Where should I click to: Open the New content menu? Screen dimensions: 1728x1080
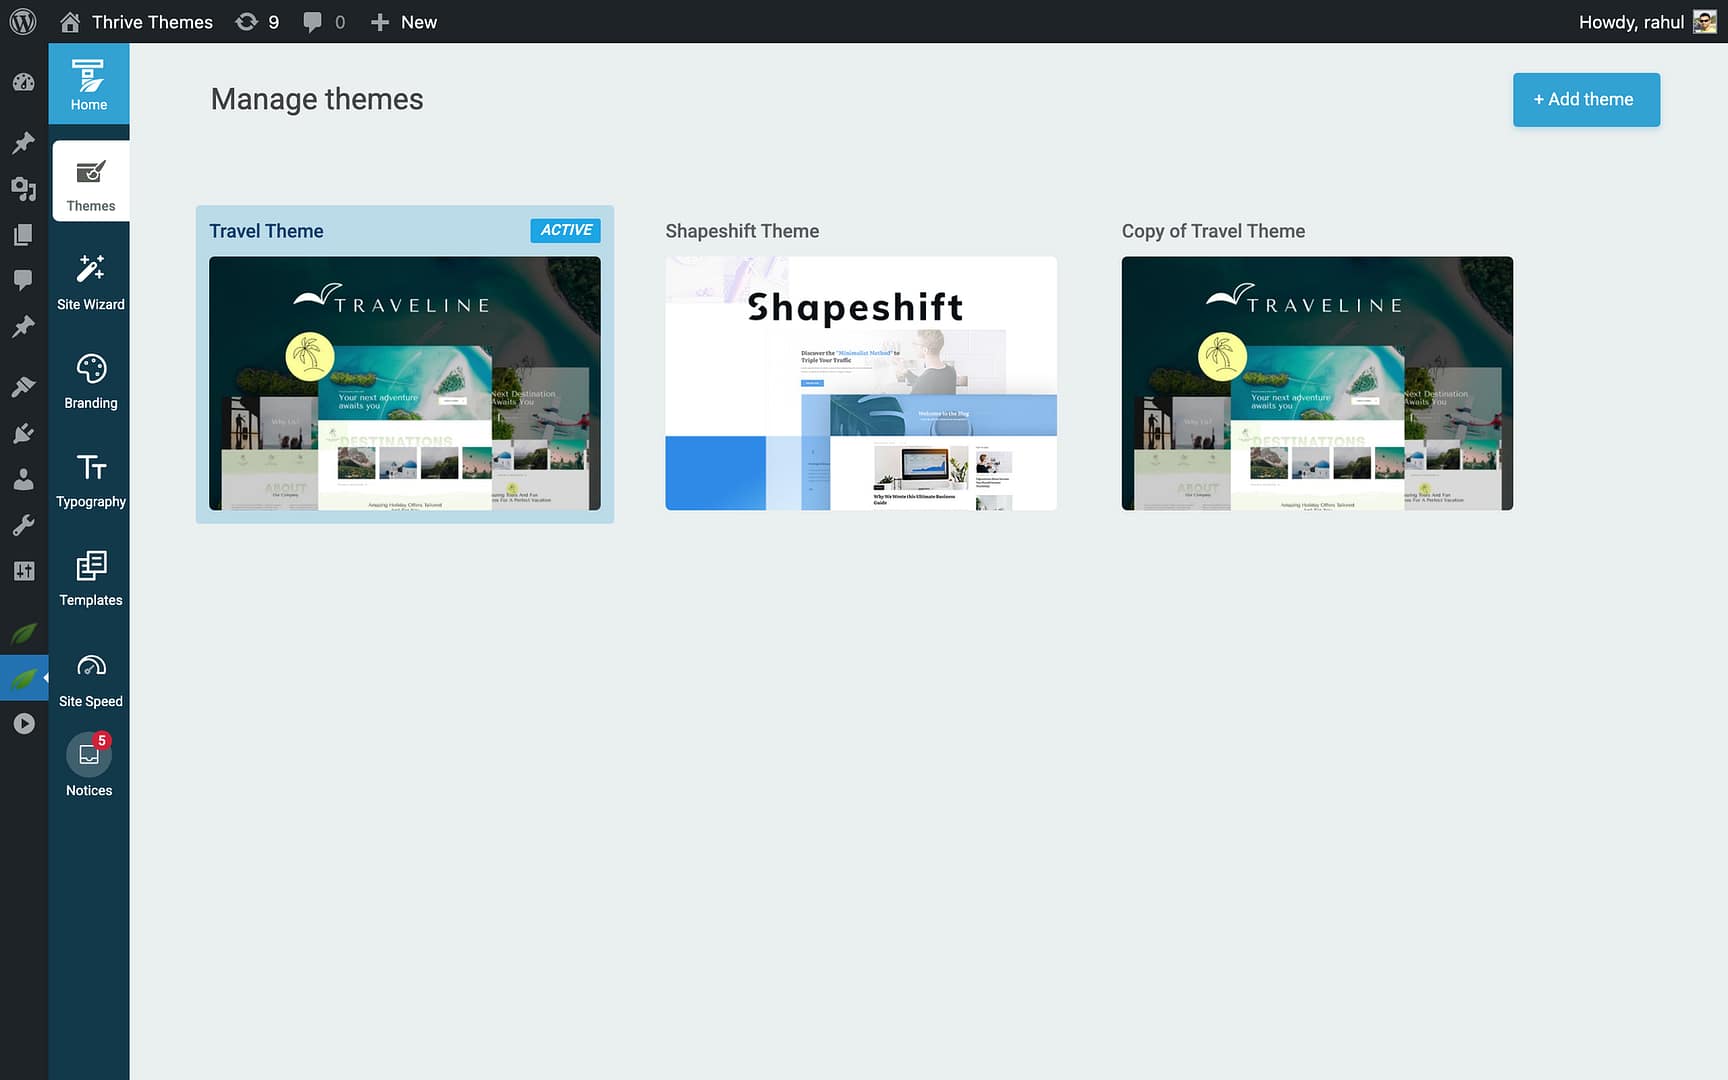(403, 21)
